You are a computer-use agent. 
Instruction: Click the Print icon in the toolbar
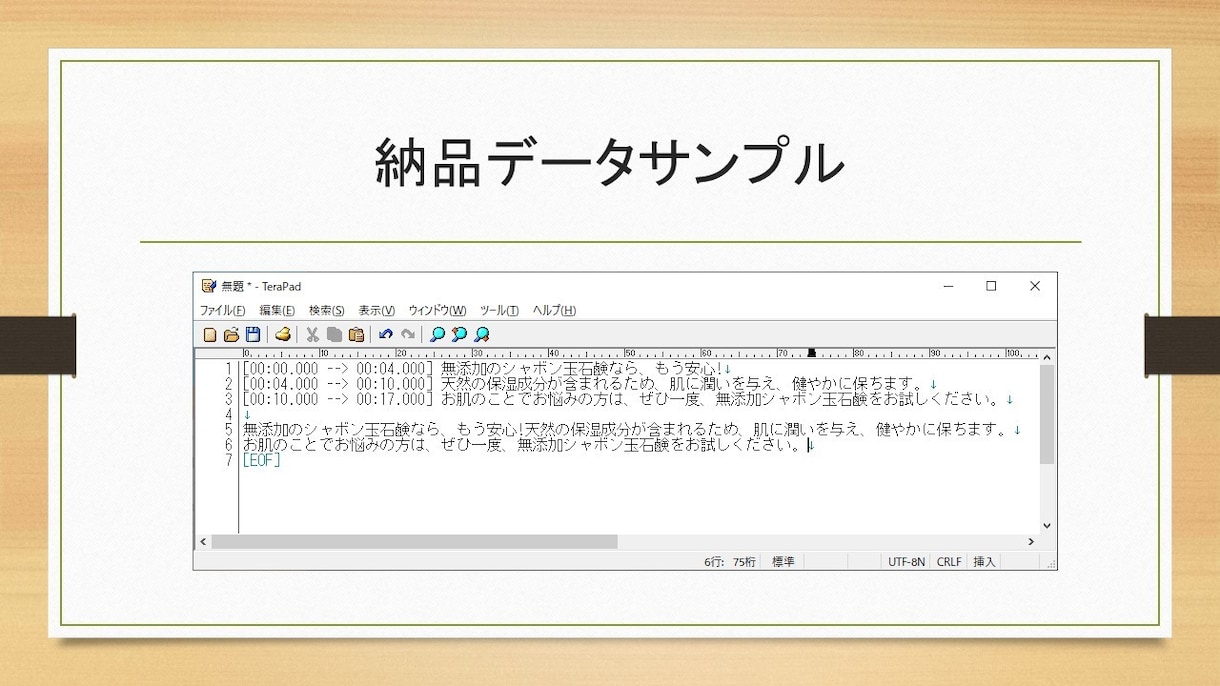point(283,335)
